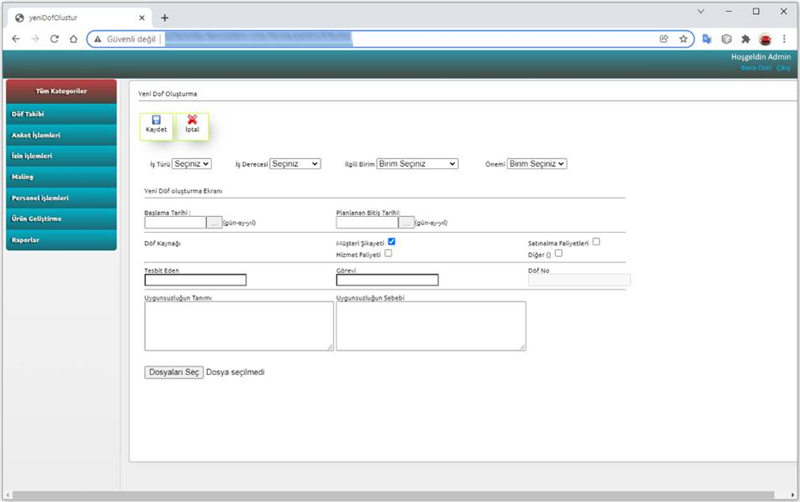Open the İş Derecesi dropdown
The height and width of the screenshot is (502, 800).
click(295, 164)
